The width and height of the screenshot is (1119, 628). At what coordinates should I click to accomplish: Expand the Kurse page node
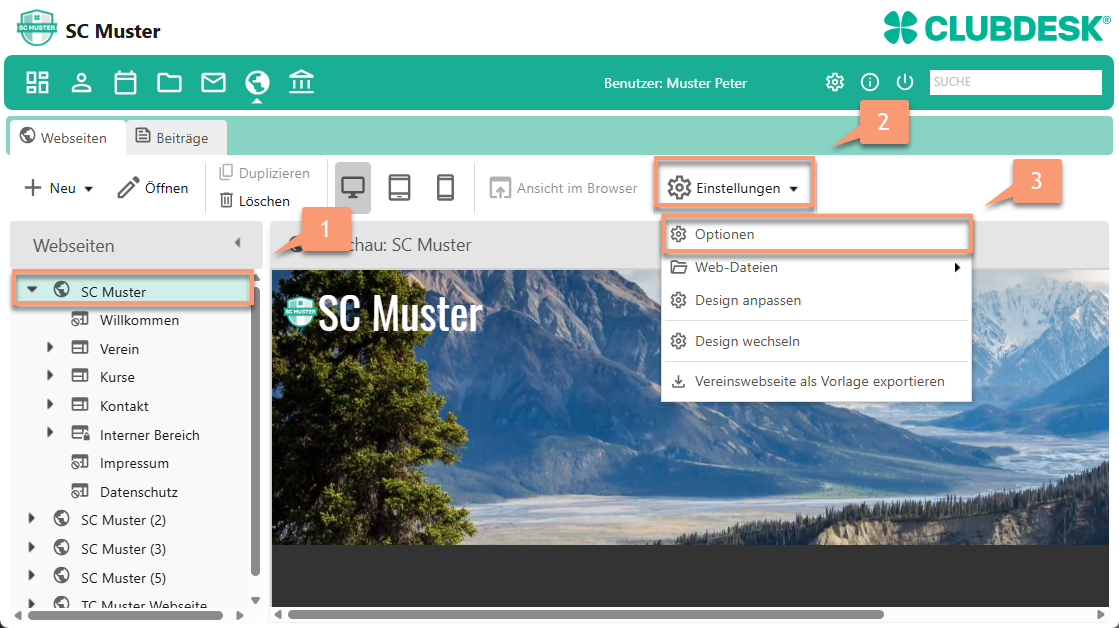pyautogui.click(x=50, y=375)
